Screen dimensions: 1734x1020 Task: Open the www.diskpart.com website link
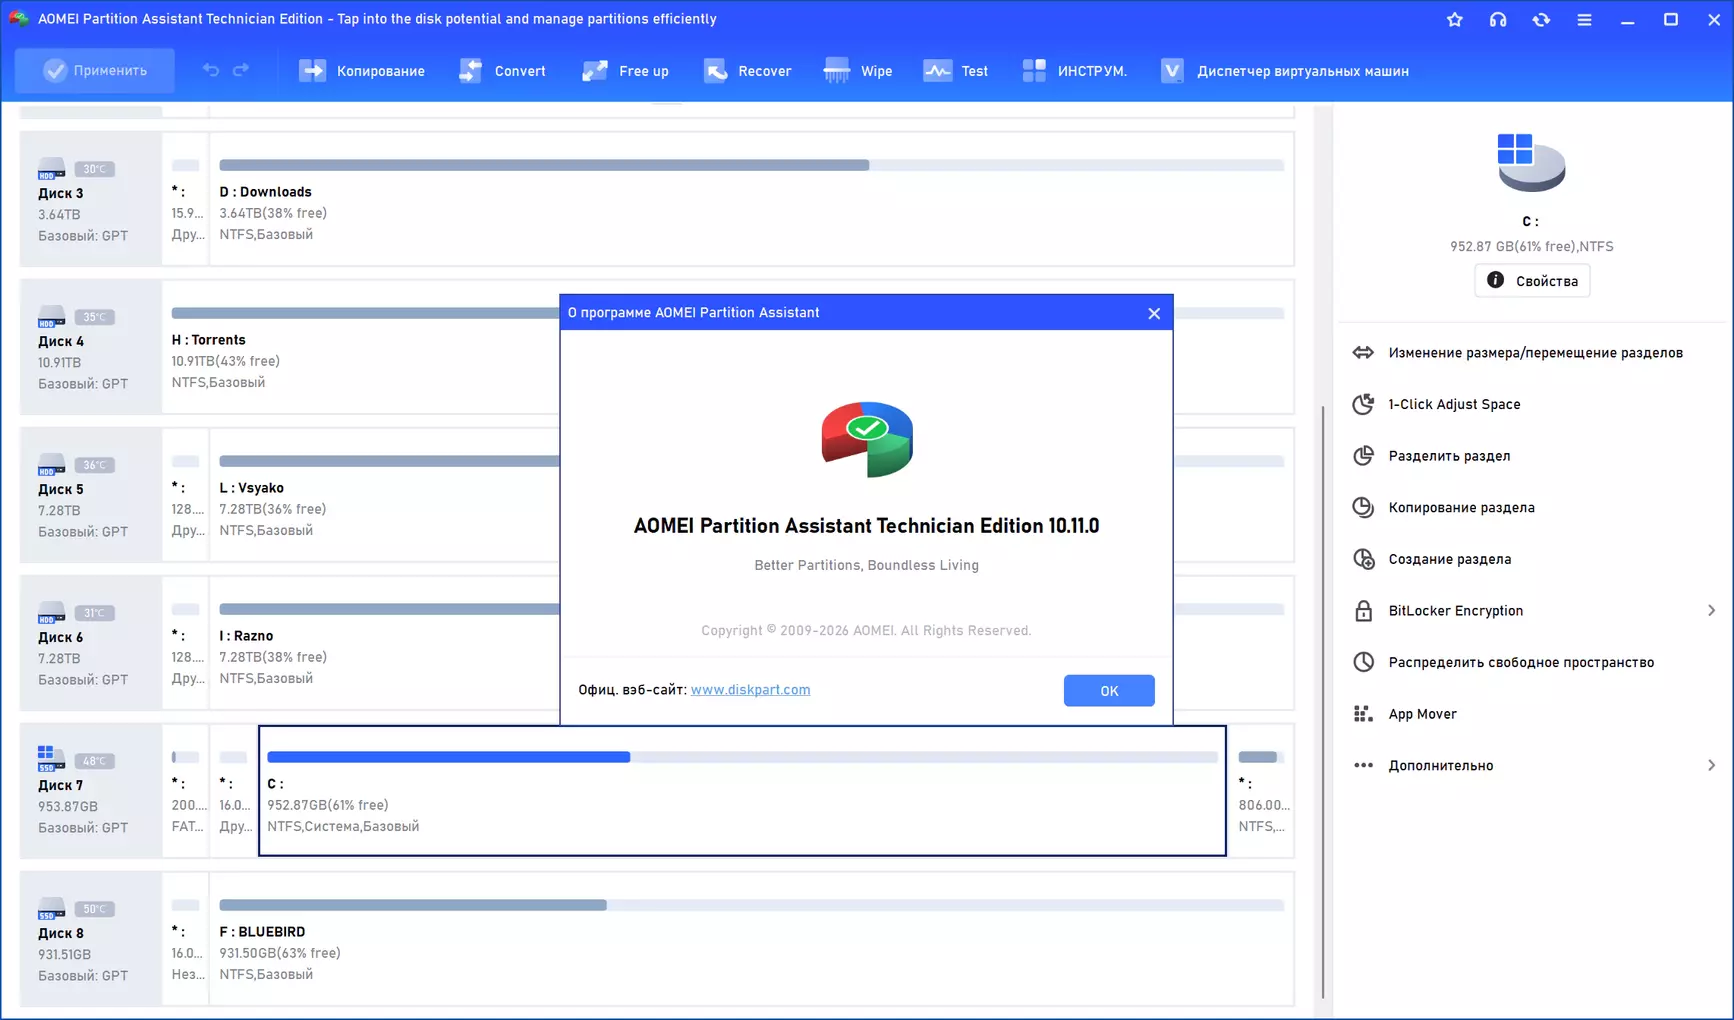point(750,690)
